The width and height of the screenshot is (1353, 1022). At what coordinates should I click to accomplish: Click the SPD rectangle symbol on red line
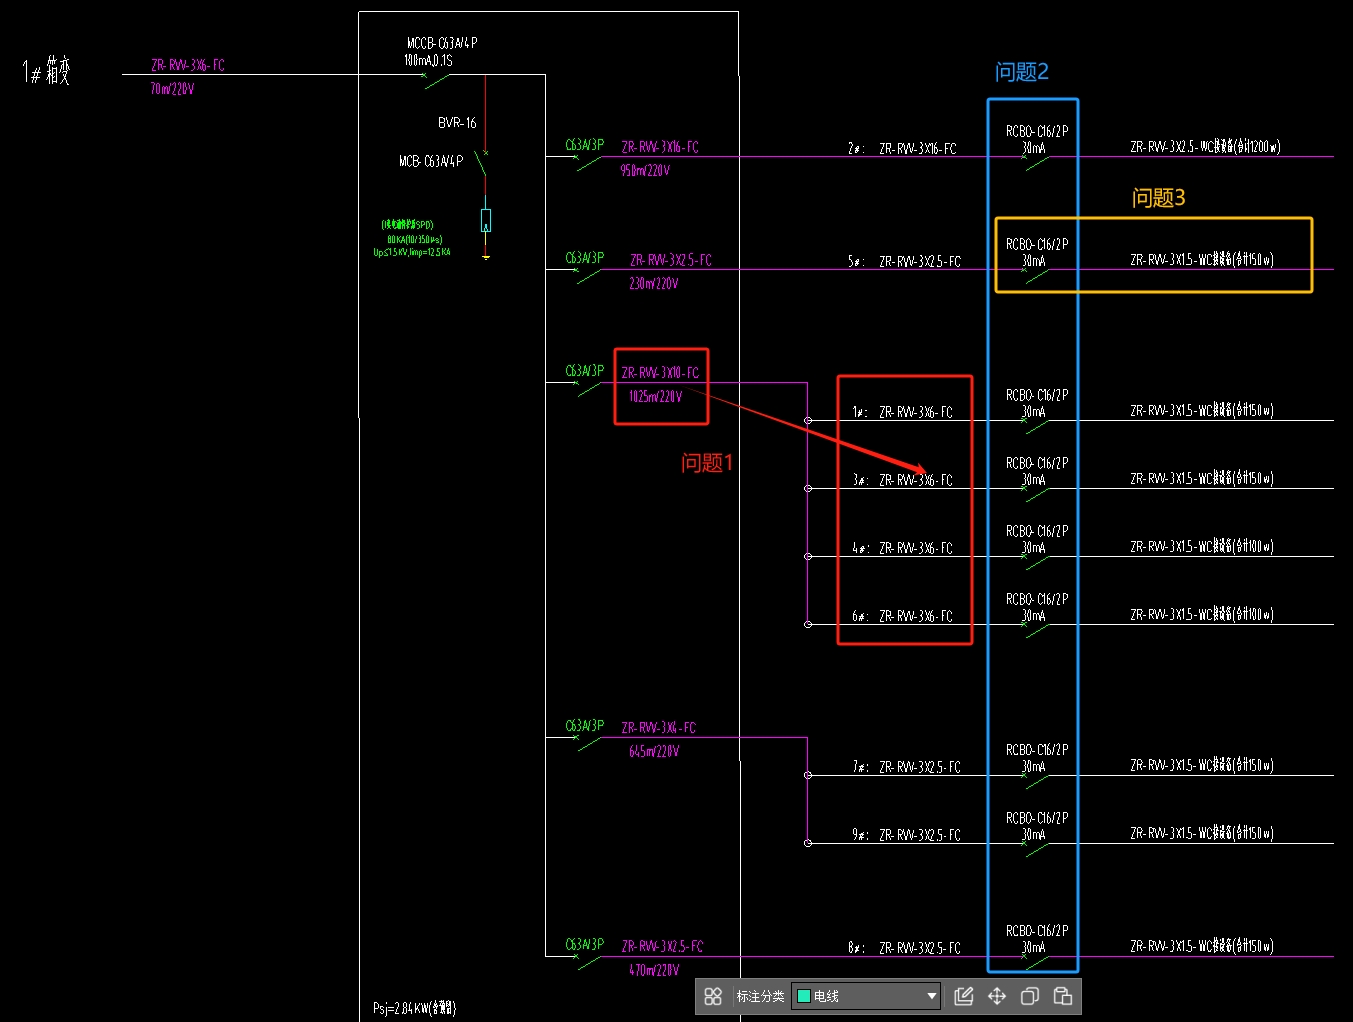[486, 220]
